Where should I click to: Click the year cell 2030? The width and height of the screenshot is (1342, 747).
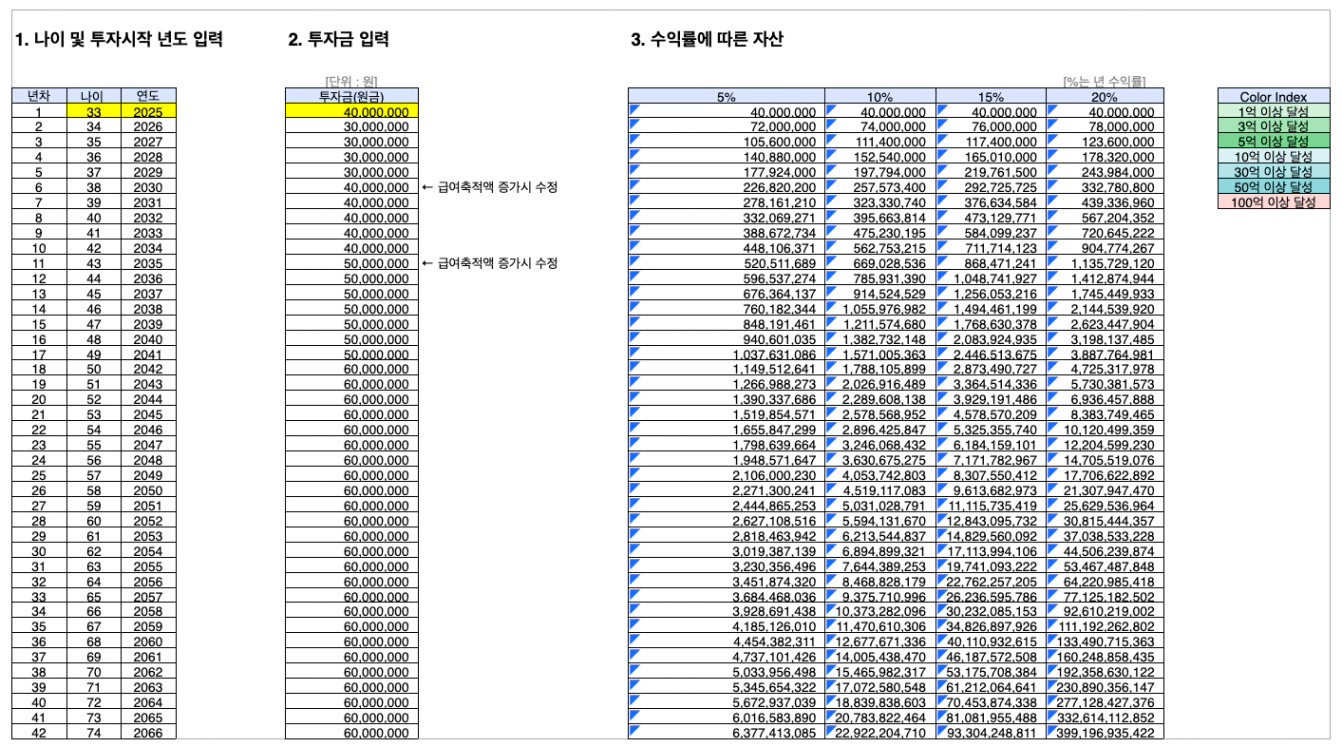pyautogui.click(x=146, y=187)
